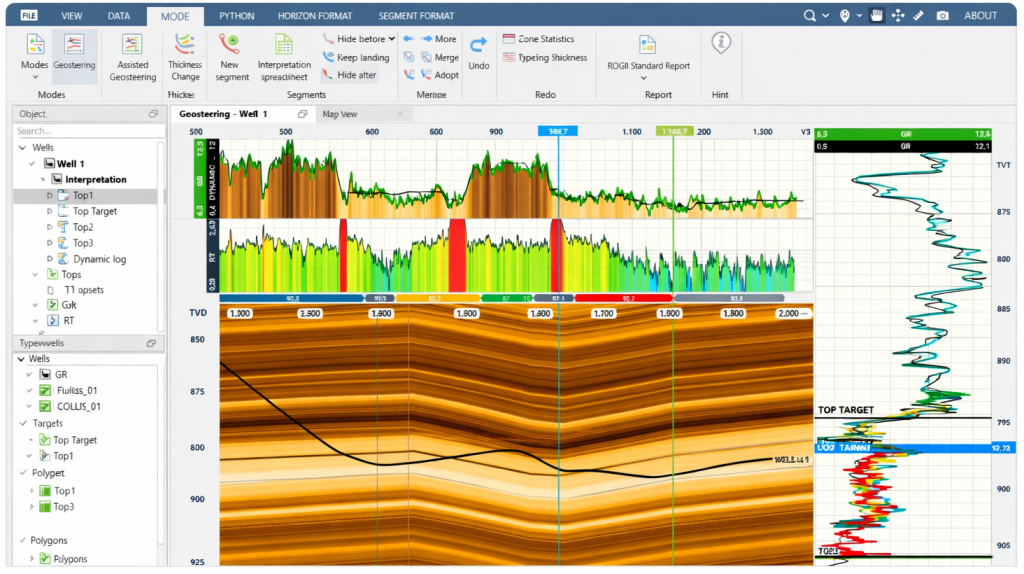Close the Map View tab
This screenshot has height=574, width=1024.
click(400, 114)
